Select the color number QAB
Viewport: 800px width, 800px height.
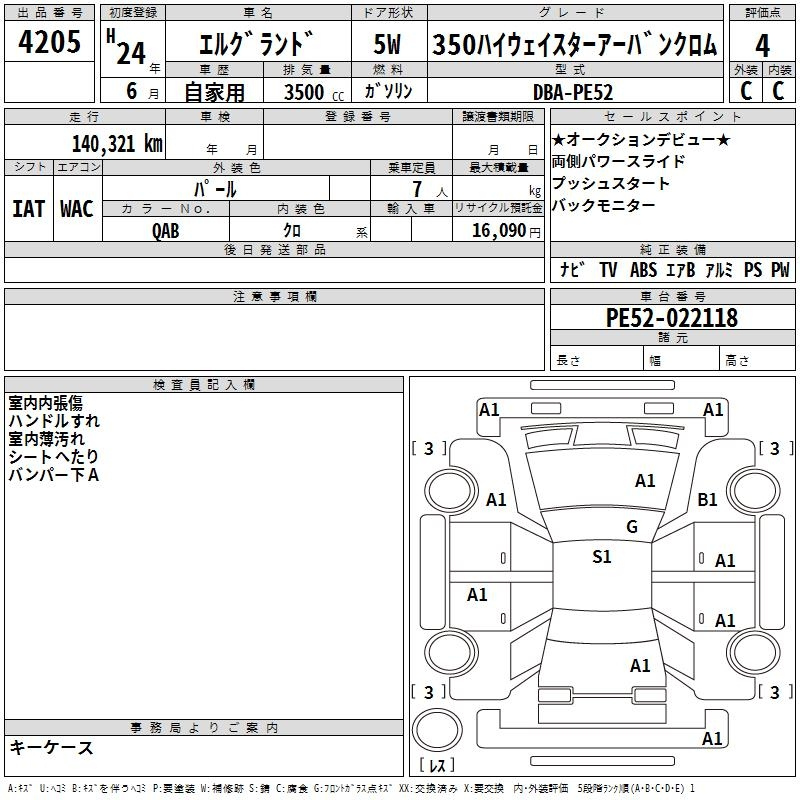click(x=165, y=231)
